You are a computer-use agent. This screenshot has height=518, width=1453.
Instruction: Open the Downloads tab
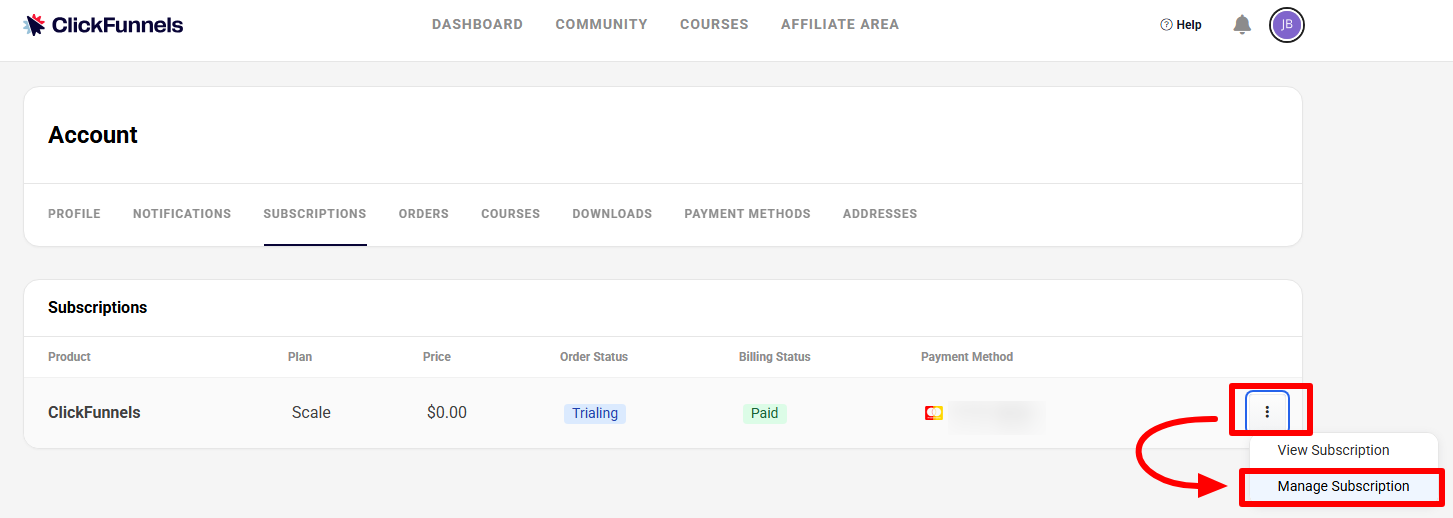click(x=612, y=214)
